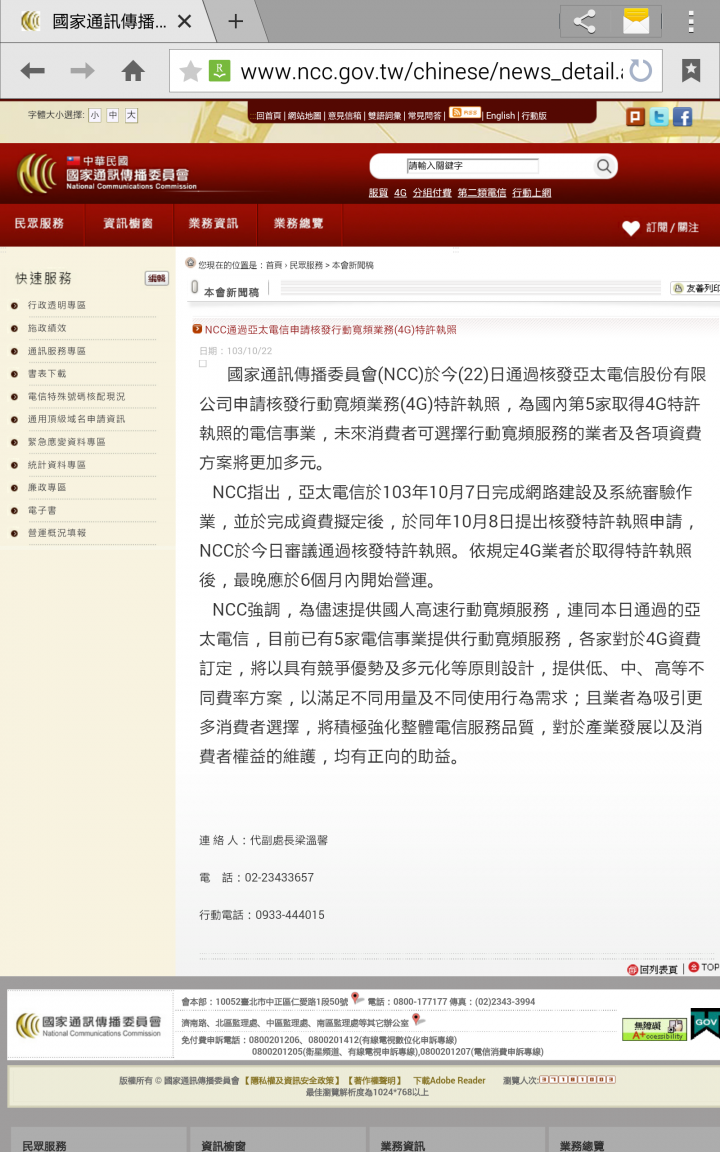This screenshot has height=1152, width=720.
Task: Open 行動版 mobile version link
Action: pyautogui.click(x=534, y=116)
